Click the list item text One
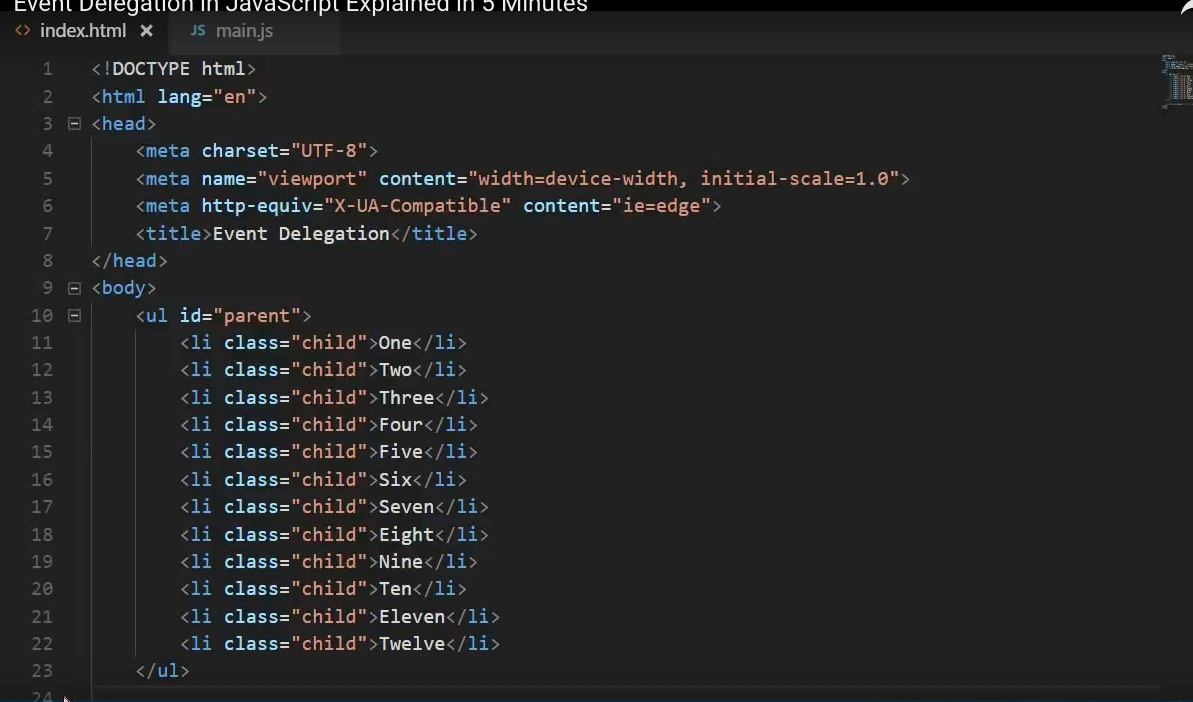 coord(395,343)
